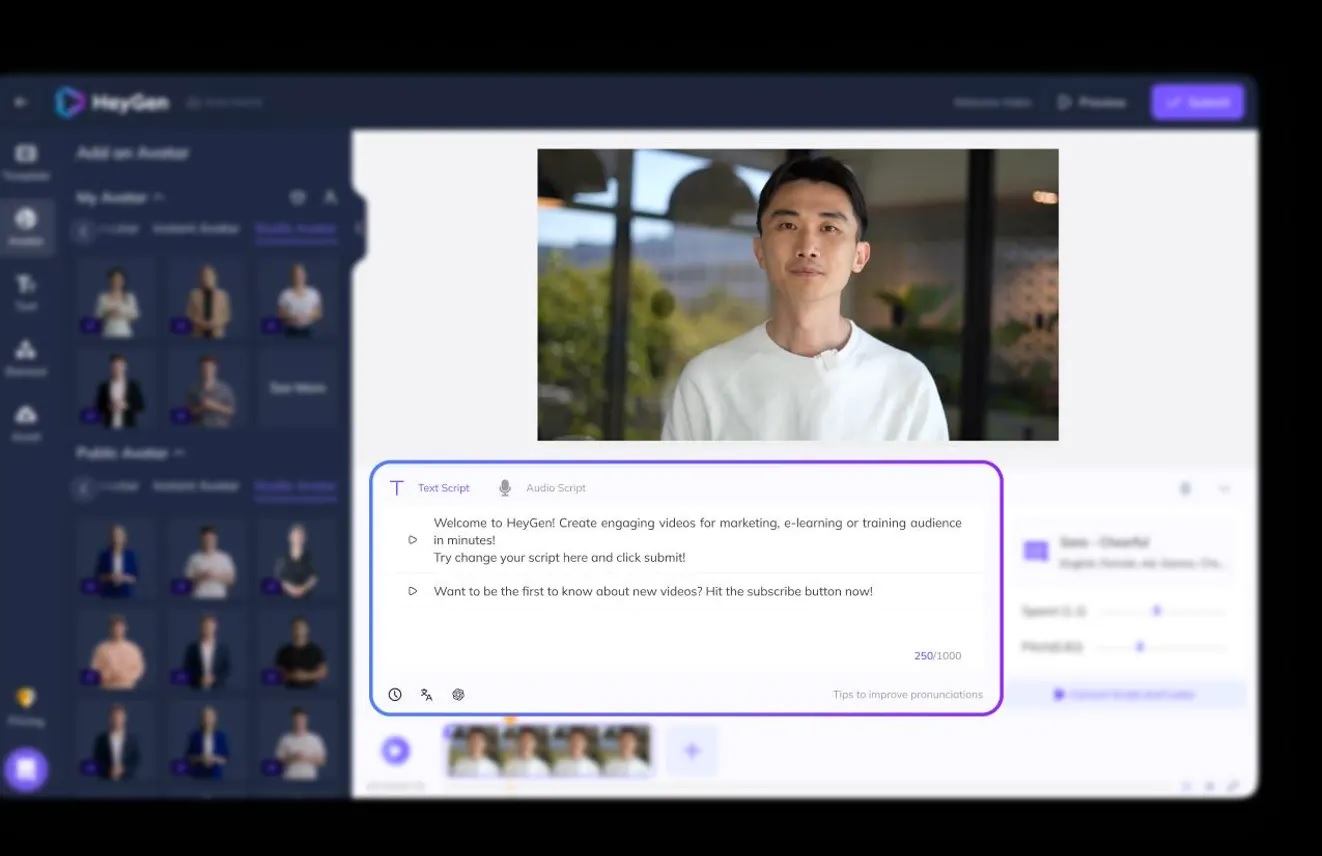Open Tips to improve pronunciations link
This screenshot has width=1322, height=856.
tap(908, 694)
